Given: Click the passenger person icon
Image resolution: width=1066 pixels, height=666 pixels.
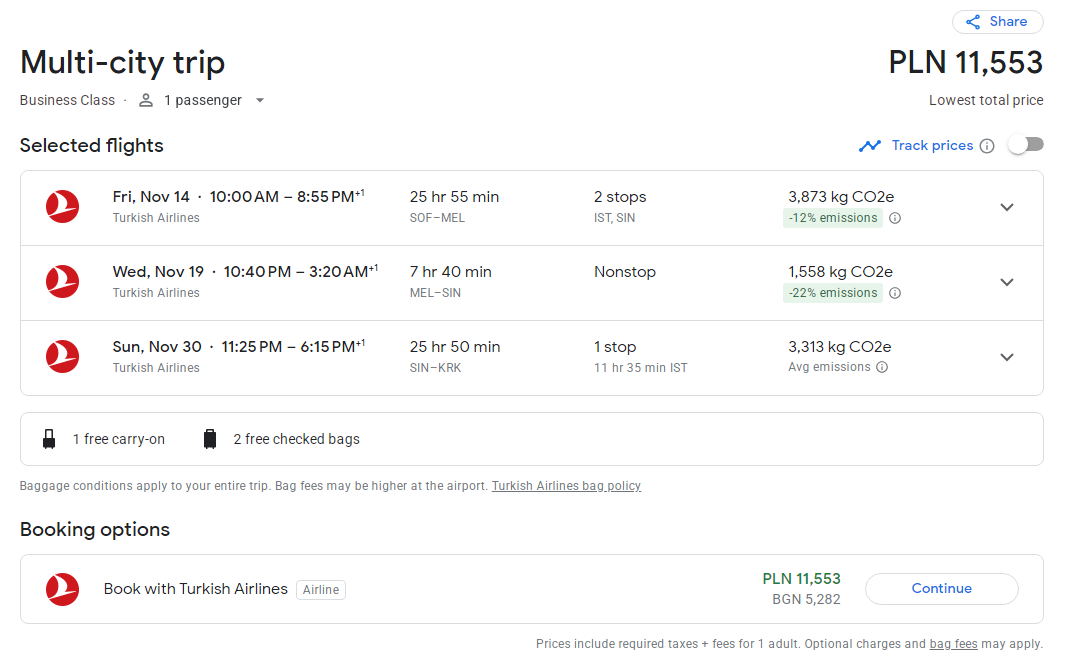Looking at the screenshot, I should click(x=145, y=101).
